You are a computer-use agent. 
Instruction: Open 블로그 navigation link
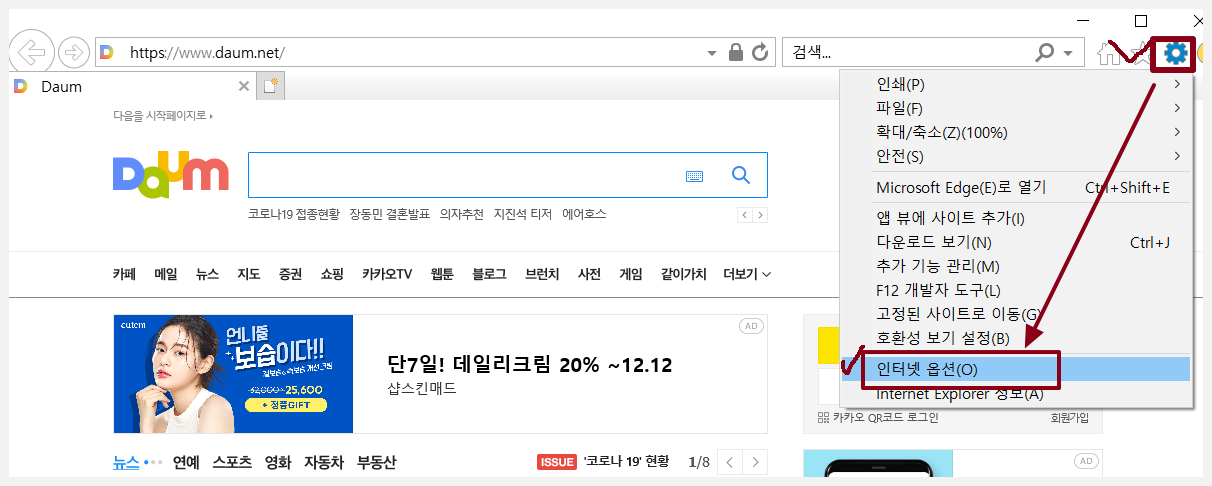point(489,274)
